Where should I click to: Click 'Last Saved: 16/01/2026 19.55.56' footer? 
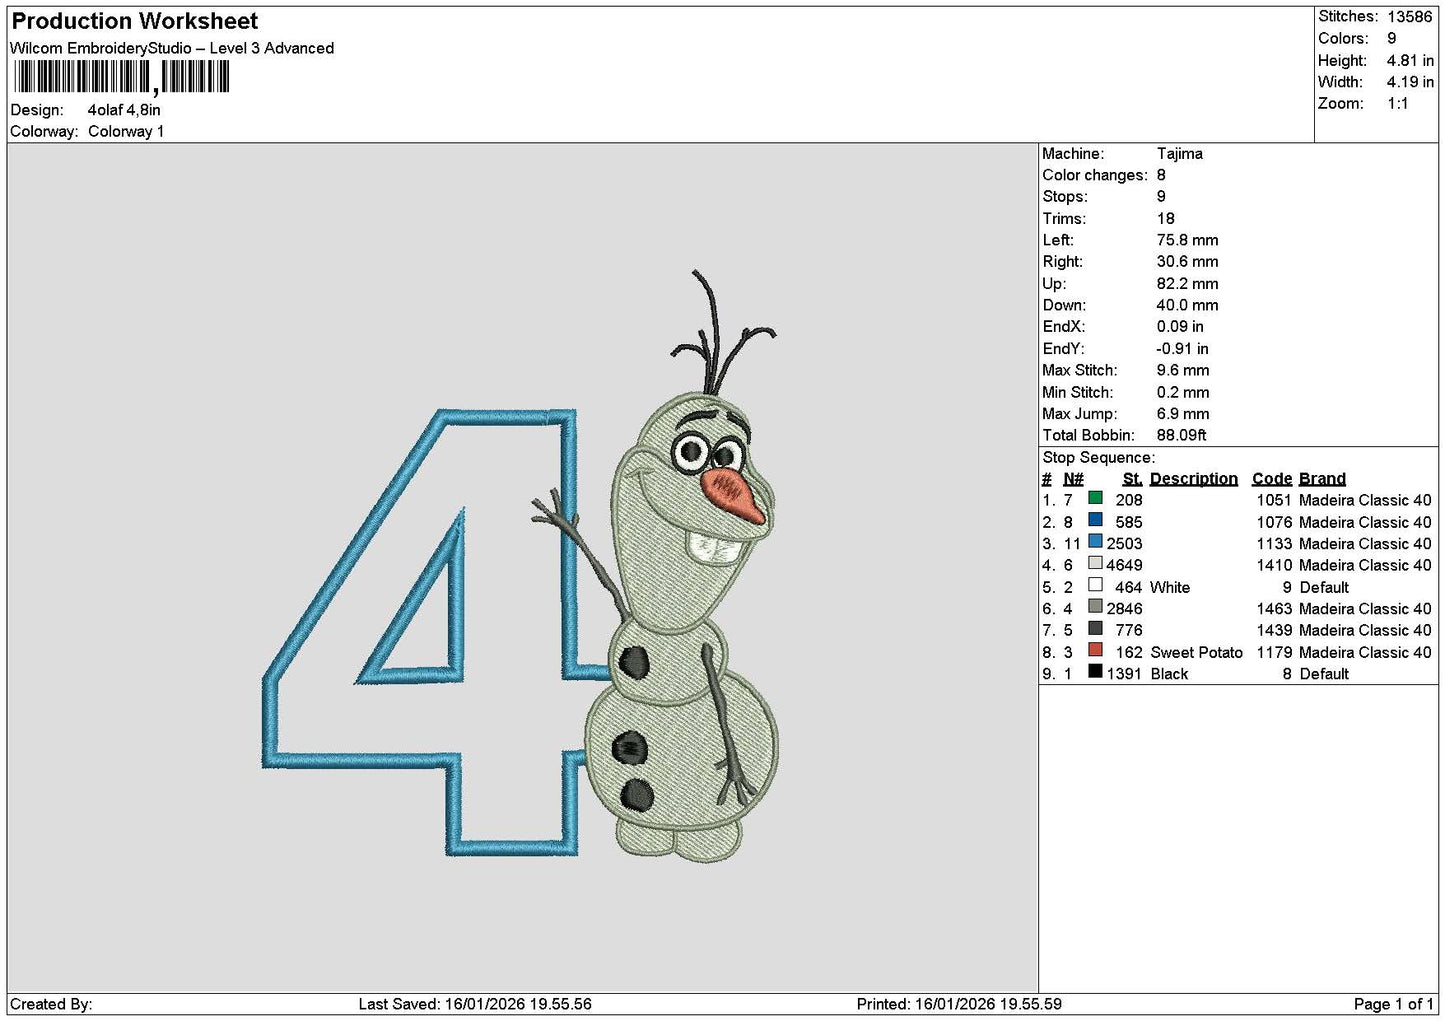[475, 1004]
